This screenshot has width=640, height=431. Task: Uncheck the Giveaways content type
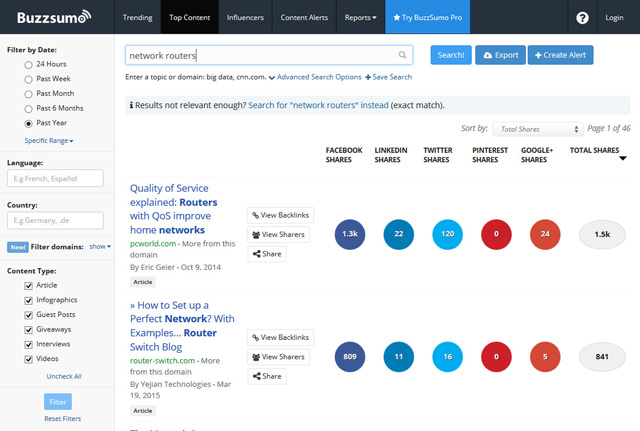[28, 330]
